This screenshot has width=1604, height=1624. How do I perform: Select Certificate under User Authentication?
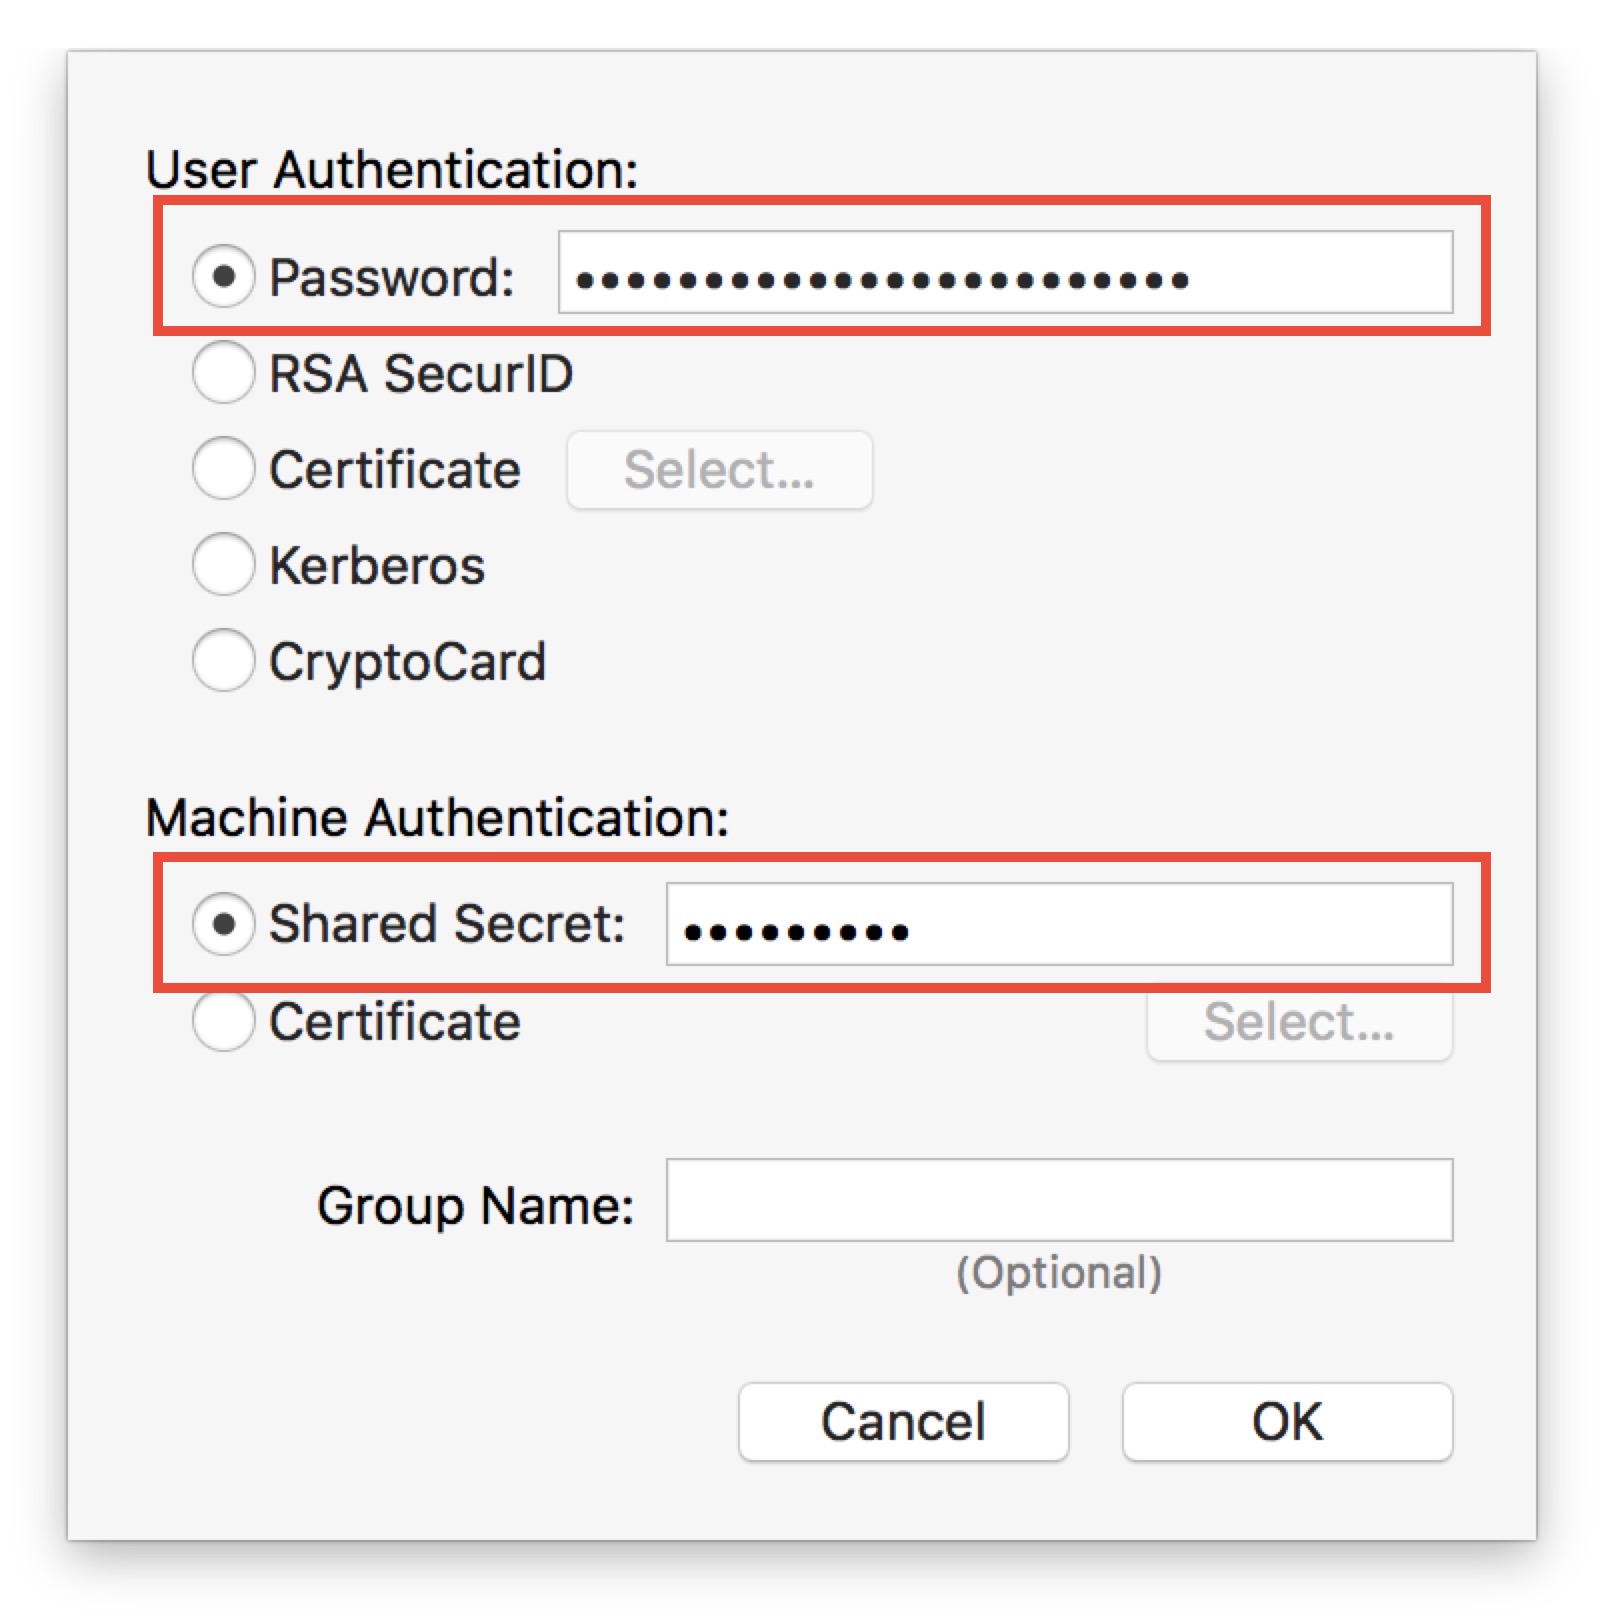pyautogui.click(x=224, y=468)
